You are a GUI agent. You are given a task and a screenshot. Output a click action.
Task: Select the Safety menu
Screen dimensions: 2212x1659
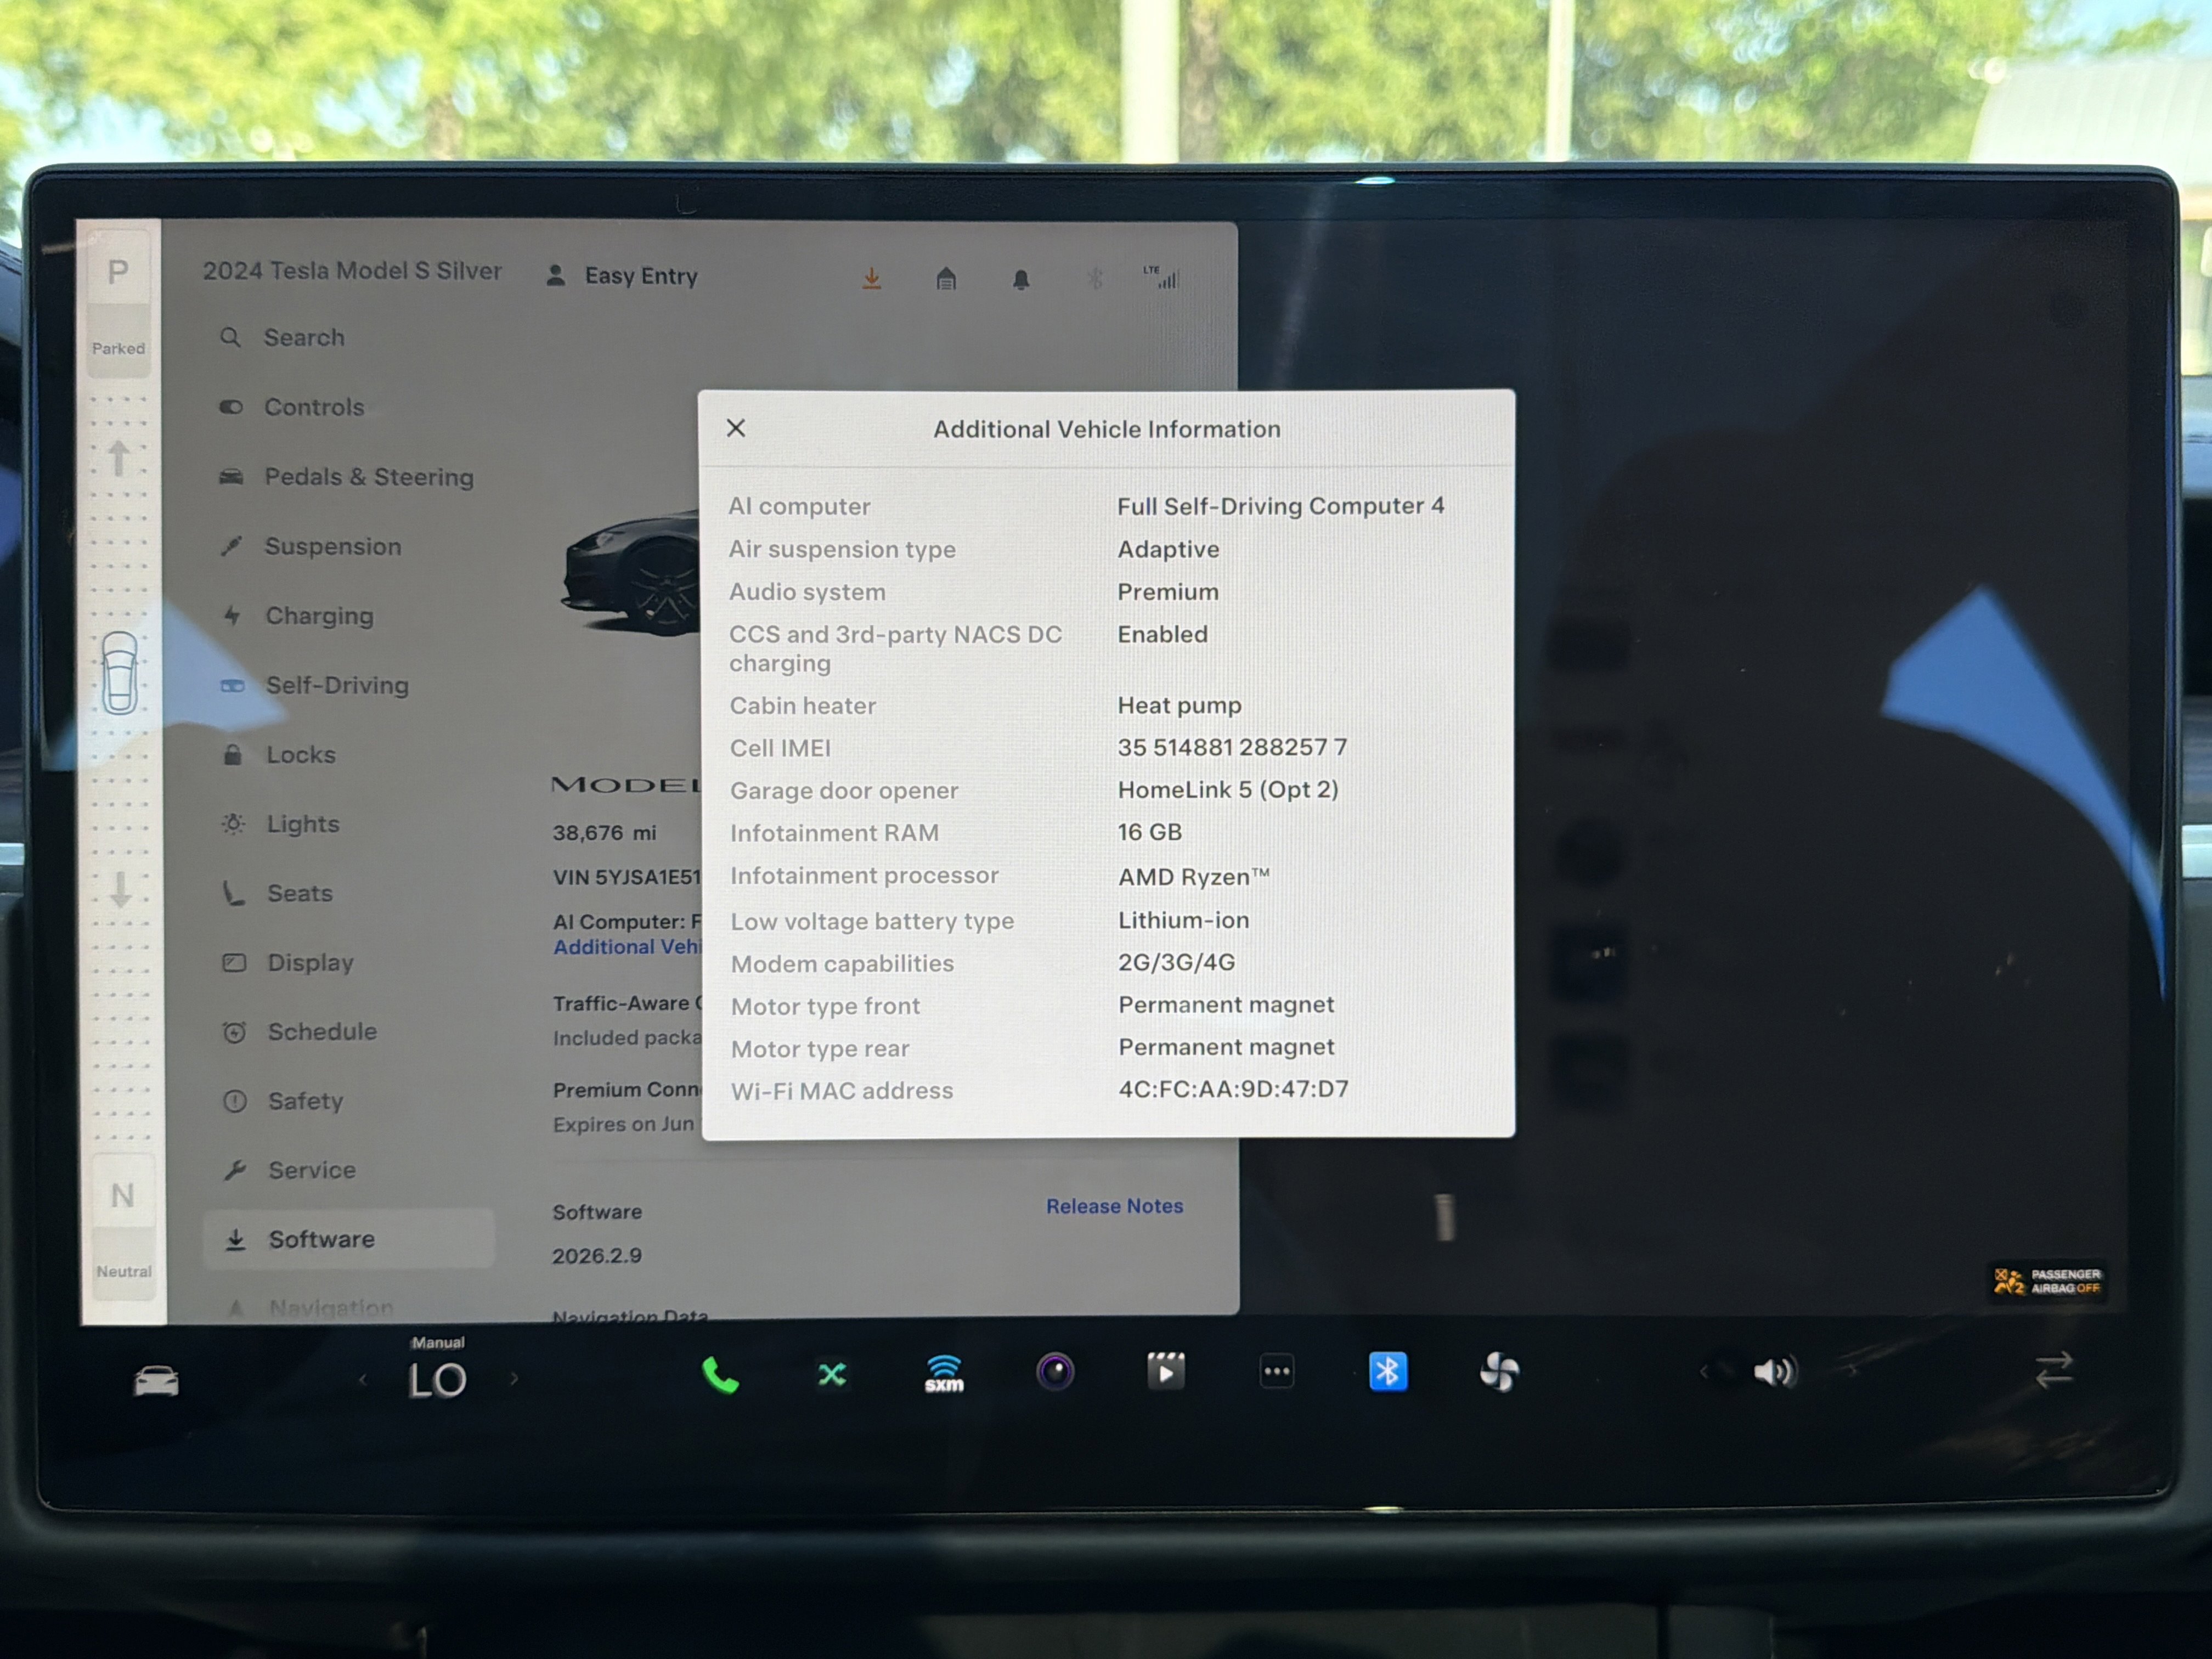[x=284, y=1101]
